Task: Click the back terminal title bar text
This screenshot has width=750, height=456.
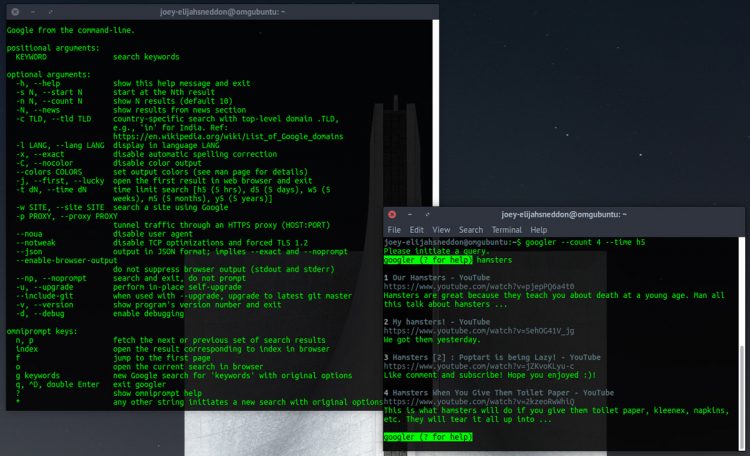Action: [x=222, y=11]
